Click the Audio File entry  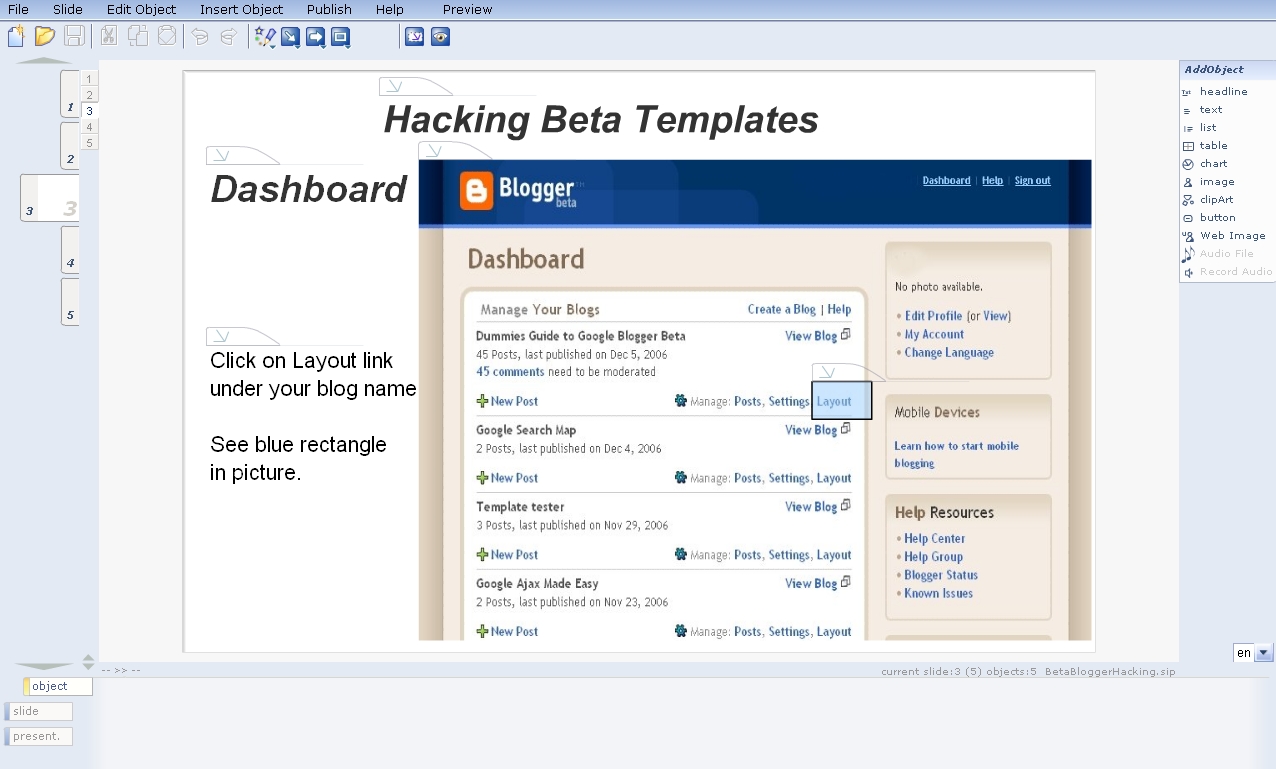pyautogui.click(x=1226, y=253)
